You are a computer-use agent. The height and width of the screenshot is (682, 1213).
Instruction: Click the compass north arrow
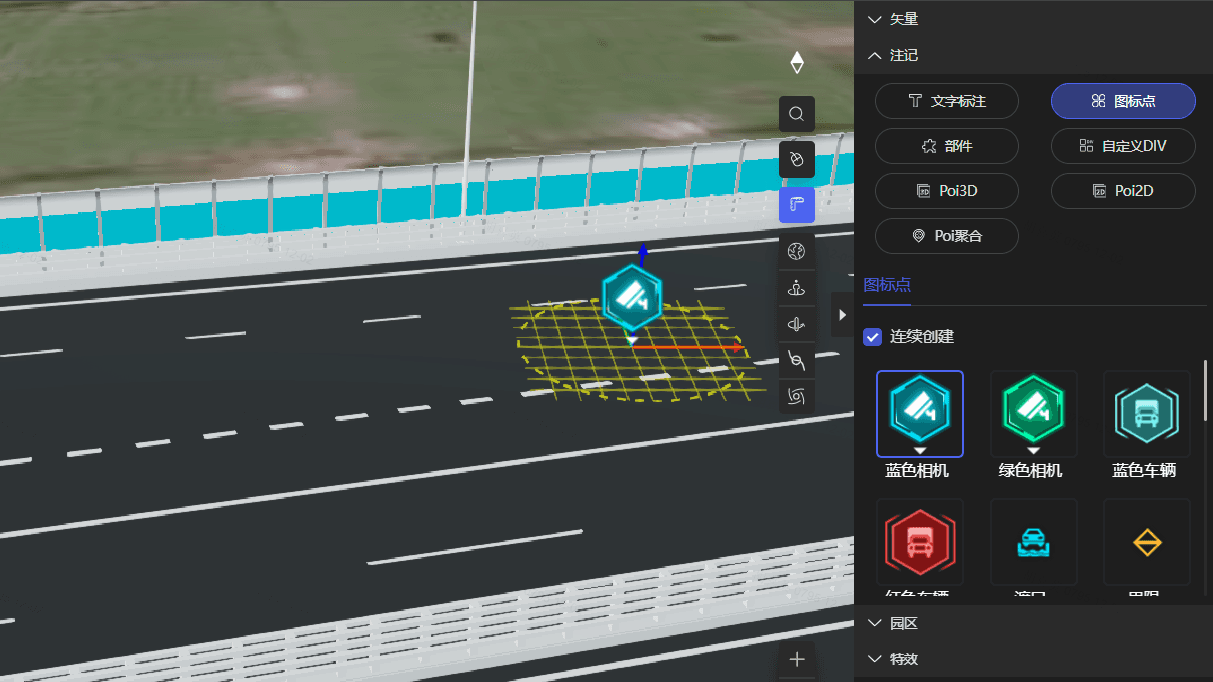click(x=797, y=63)
